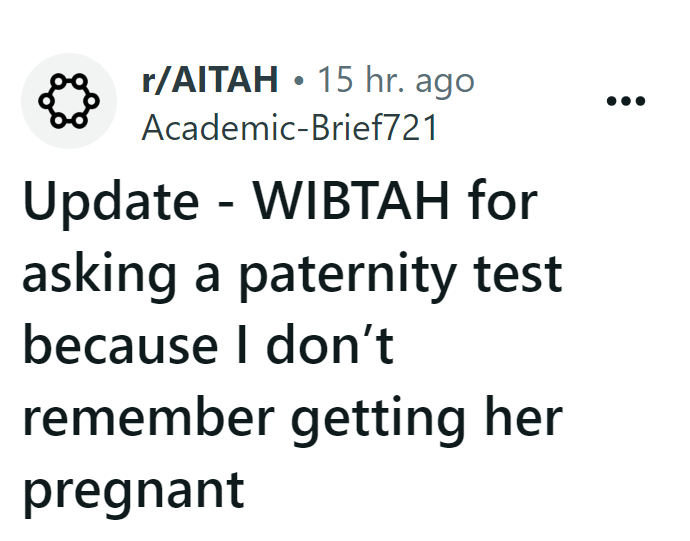Click the title line "asking a paternity test"

(x=292, y=275)
